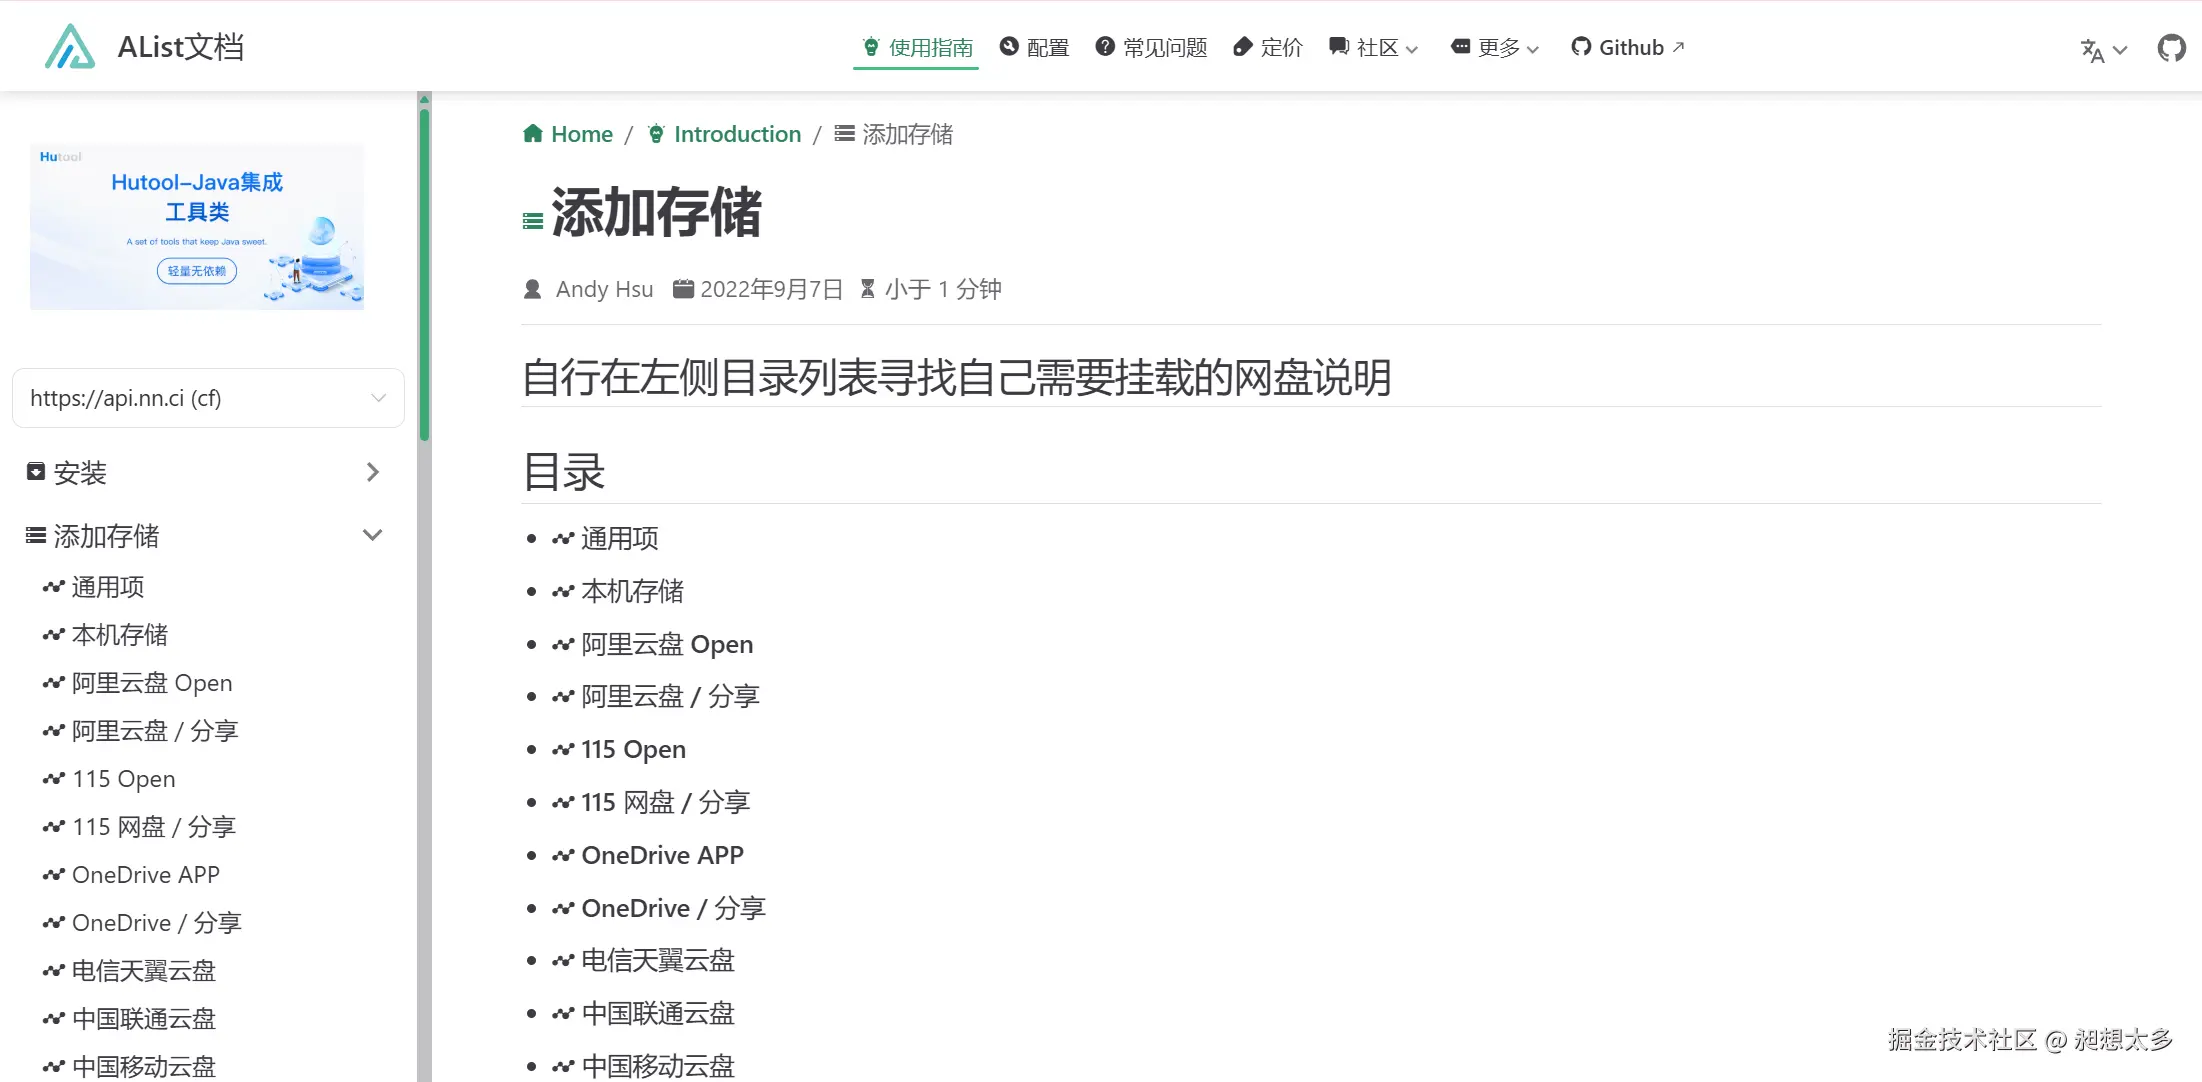Viewport: 2202px width, 1082px height.
Task: Click the 安装 box icon in sidebar
Action: pos(36,472)
